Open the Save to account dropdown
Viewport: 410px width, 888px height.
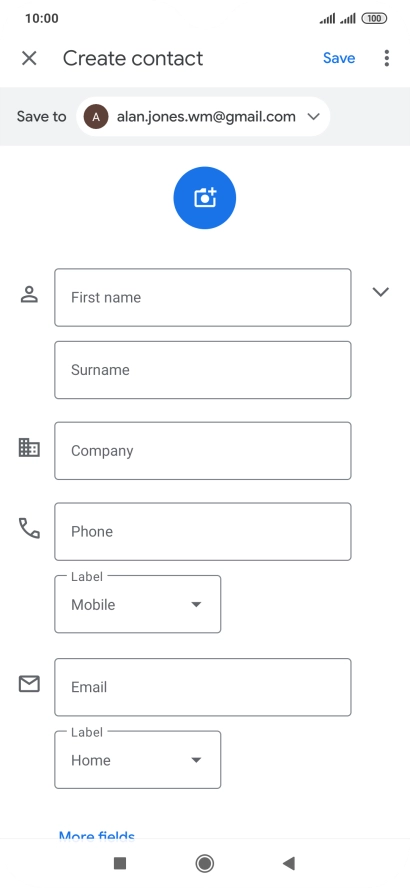[x=203, y=117]
